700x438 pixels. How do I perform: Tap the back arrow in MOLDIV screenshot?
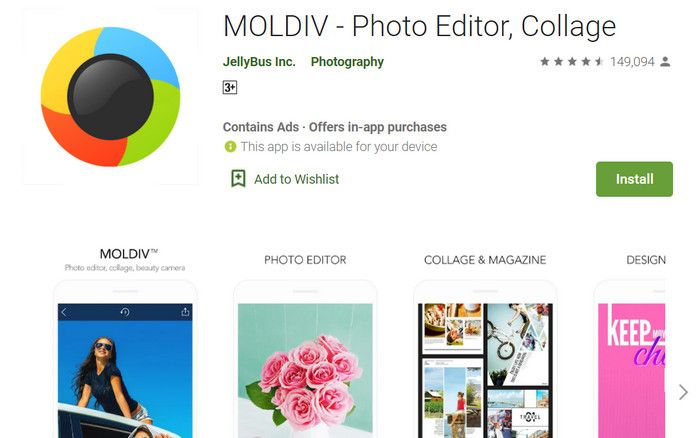[x=65, y=313]
